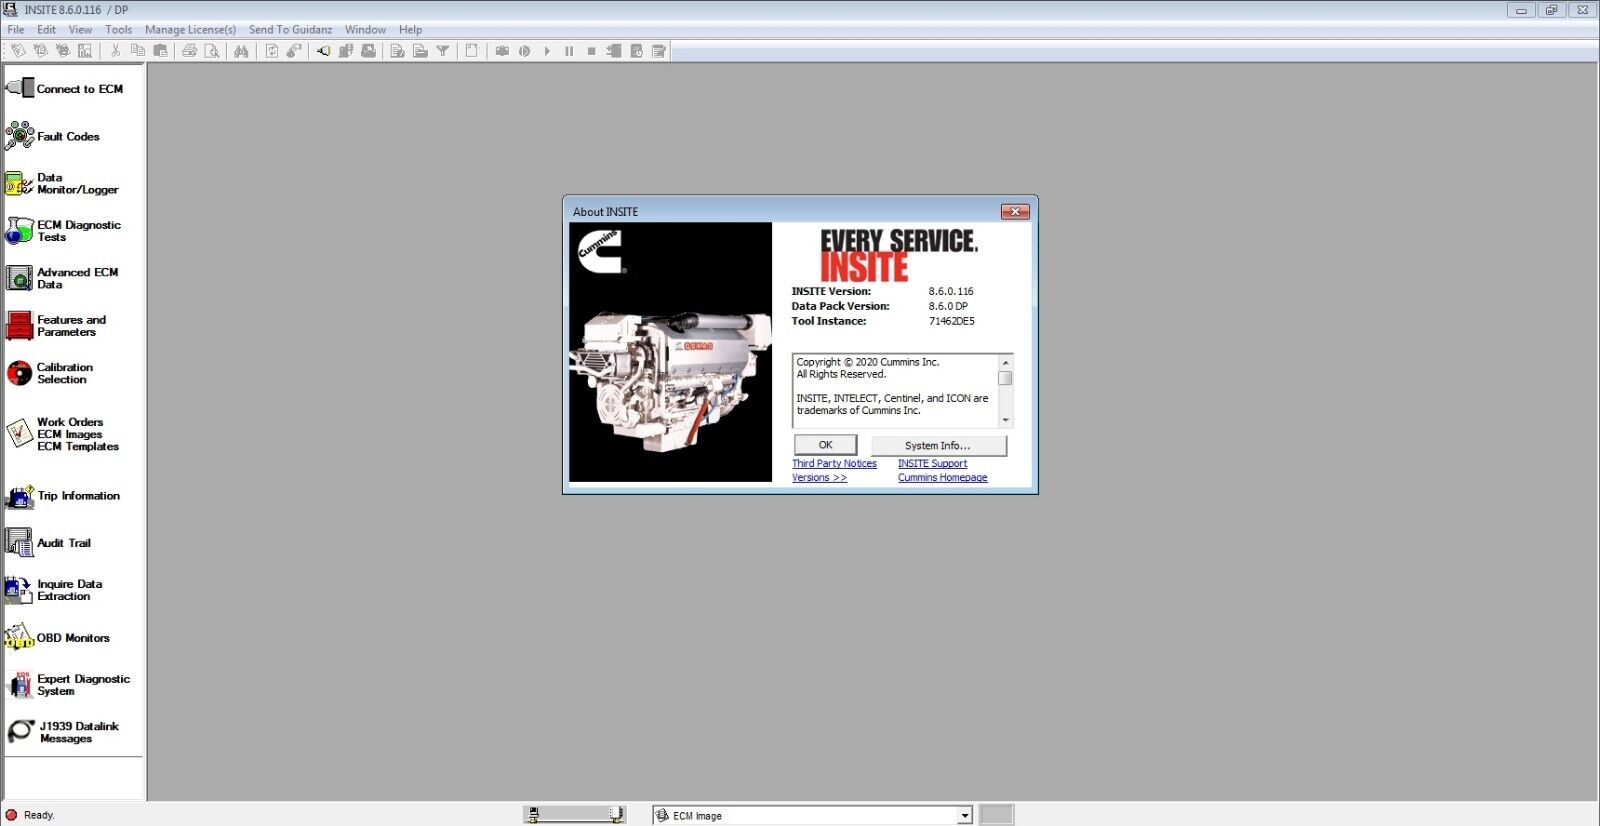Viewport: 1600px width, 826px height.
Task: Open Advanced ECM Data
Action: (63, 278)
